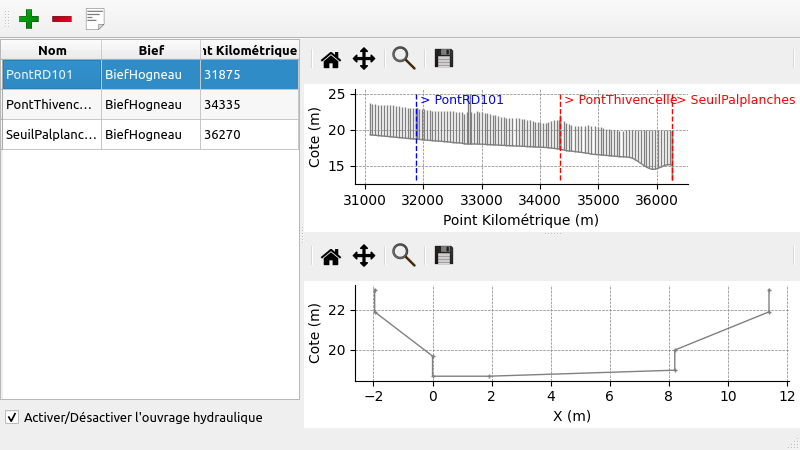Click the Point Kilométrique column header
Viewport: 800px width, 450px height.
249,50
